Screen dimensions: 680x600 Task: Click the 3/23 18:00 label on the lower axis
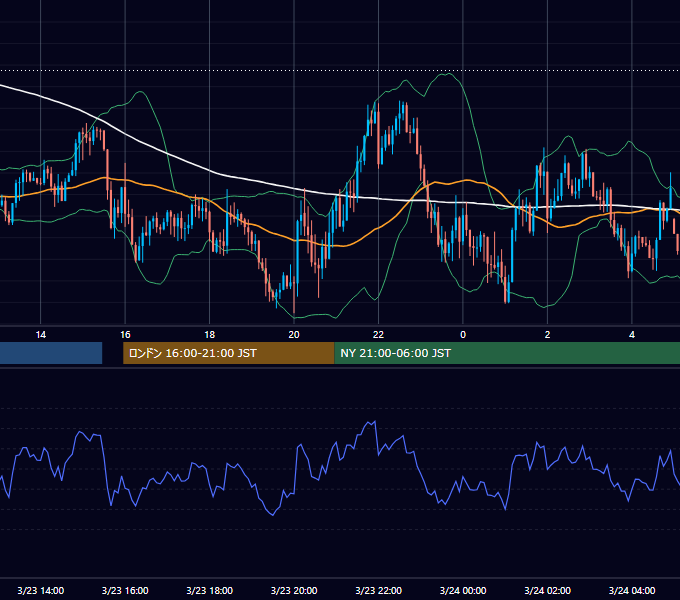tap(209, 590)
